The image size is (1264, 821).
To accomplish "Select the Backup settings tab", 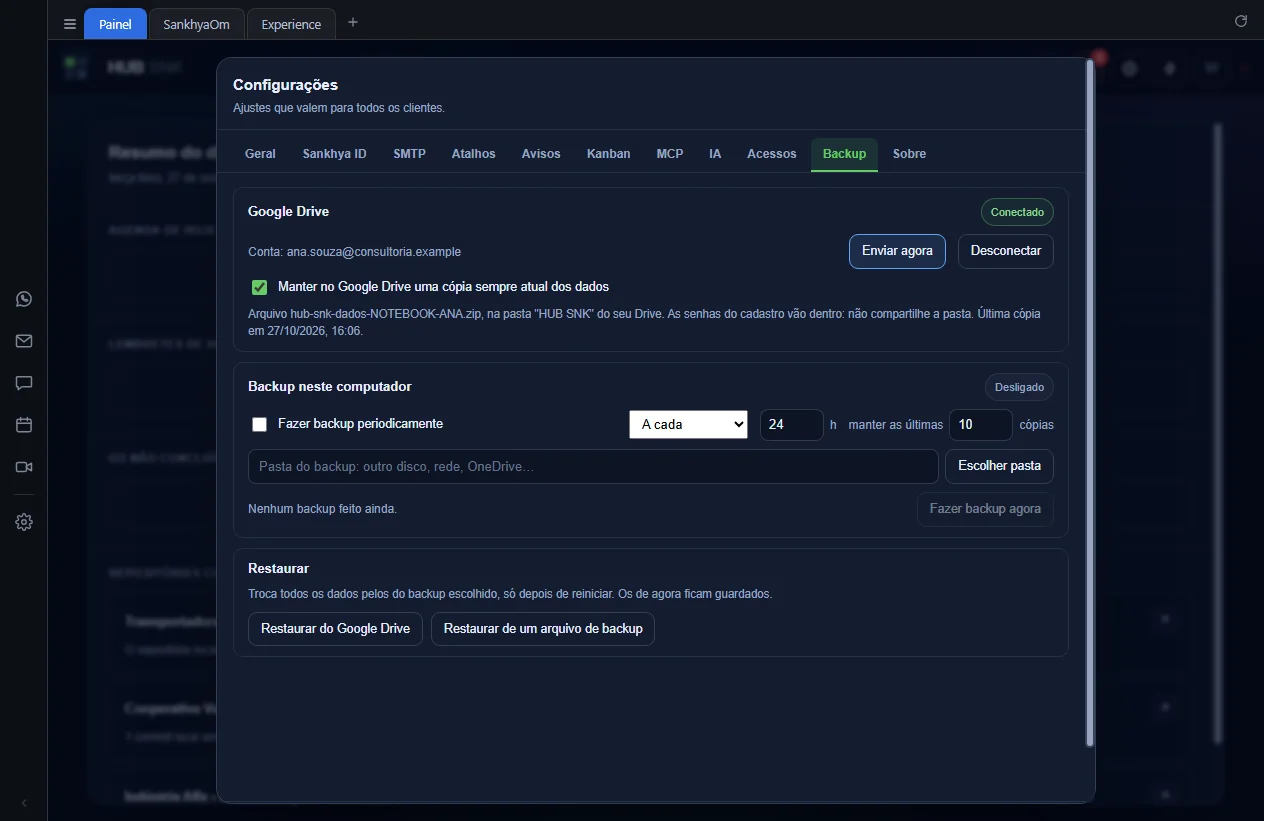I will [x=844, y=154].
